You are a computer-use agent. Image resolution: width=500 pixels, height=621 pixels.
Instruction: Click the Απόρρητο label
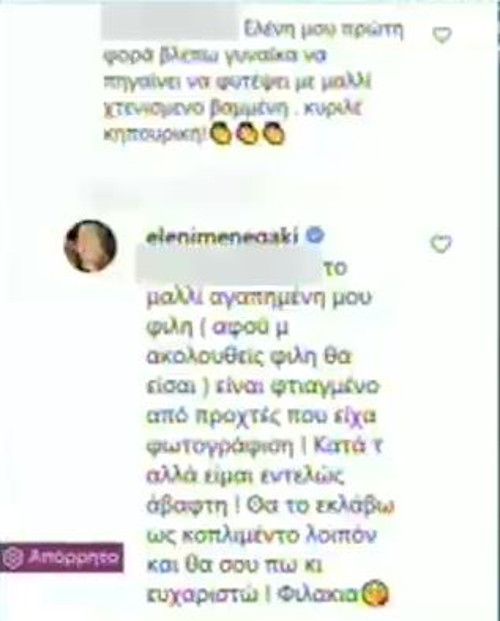[73, 558]
